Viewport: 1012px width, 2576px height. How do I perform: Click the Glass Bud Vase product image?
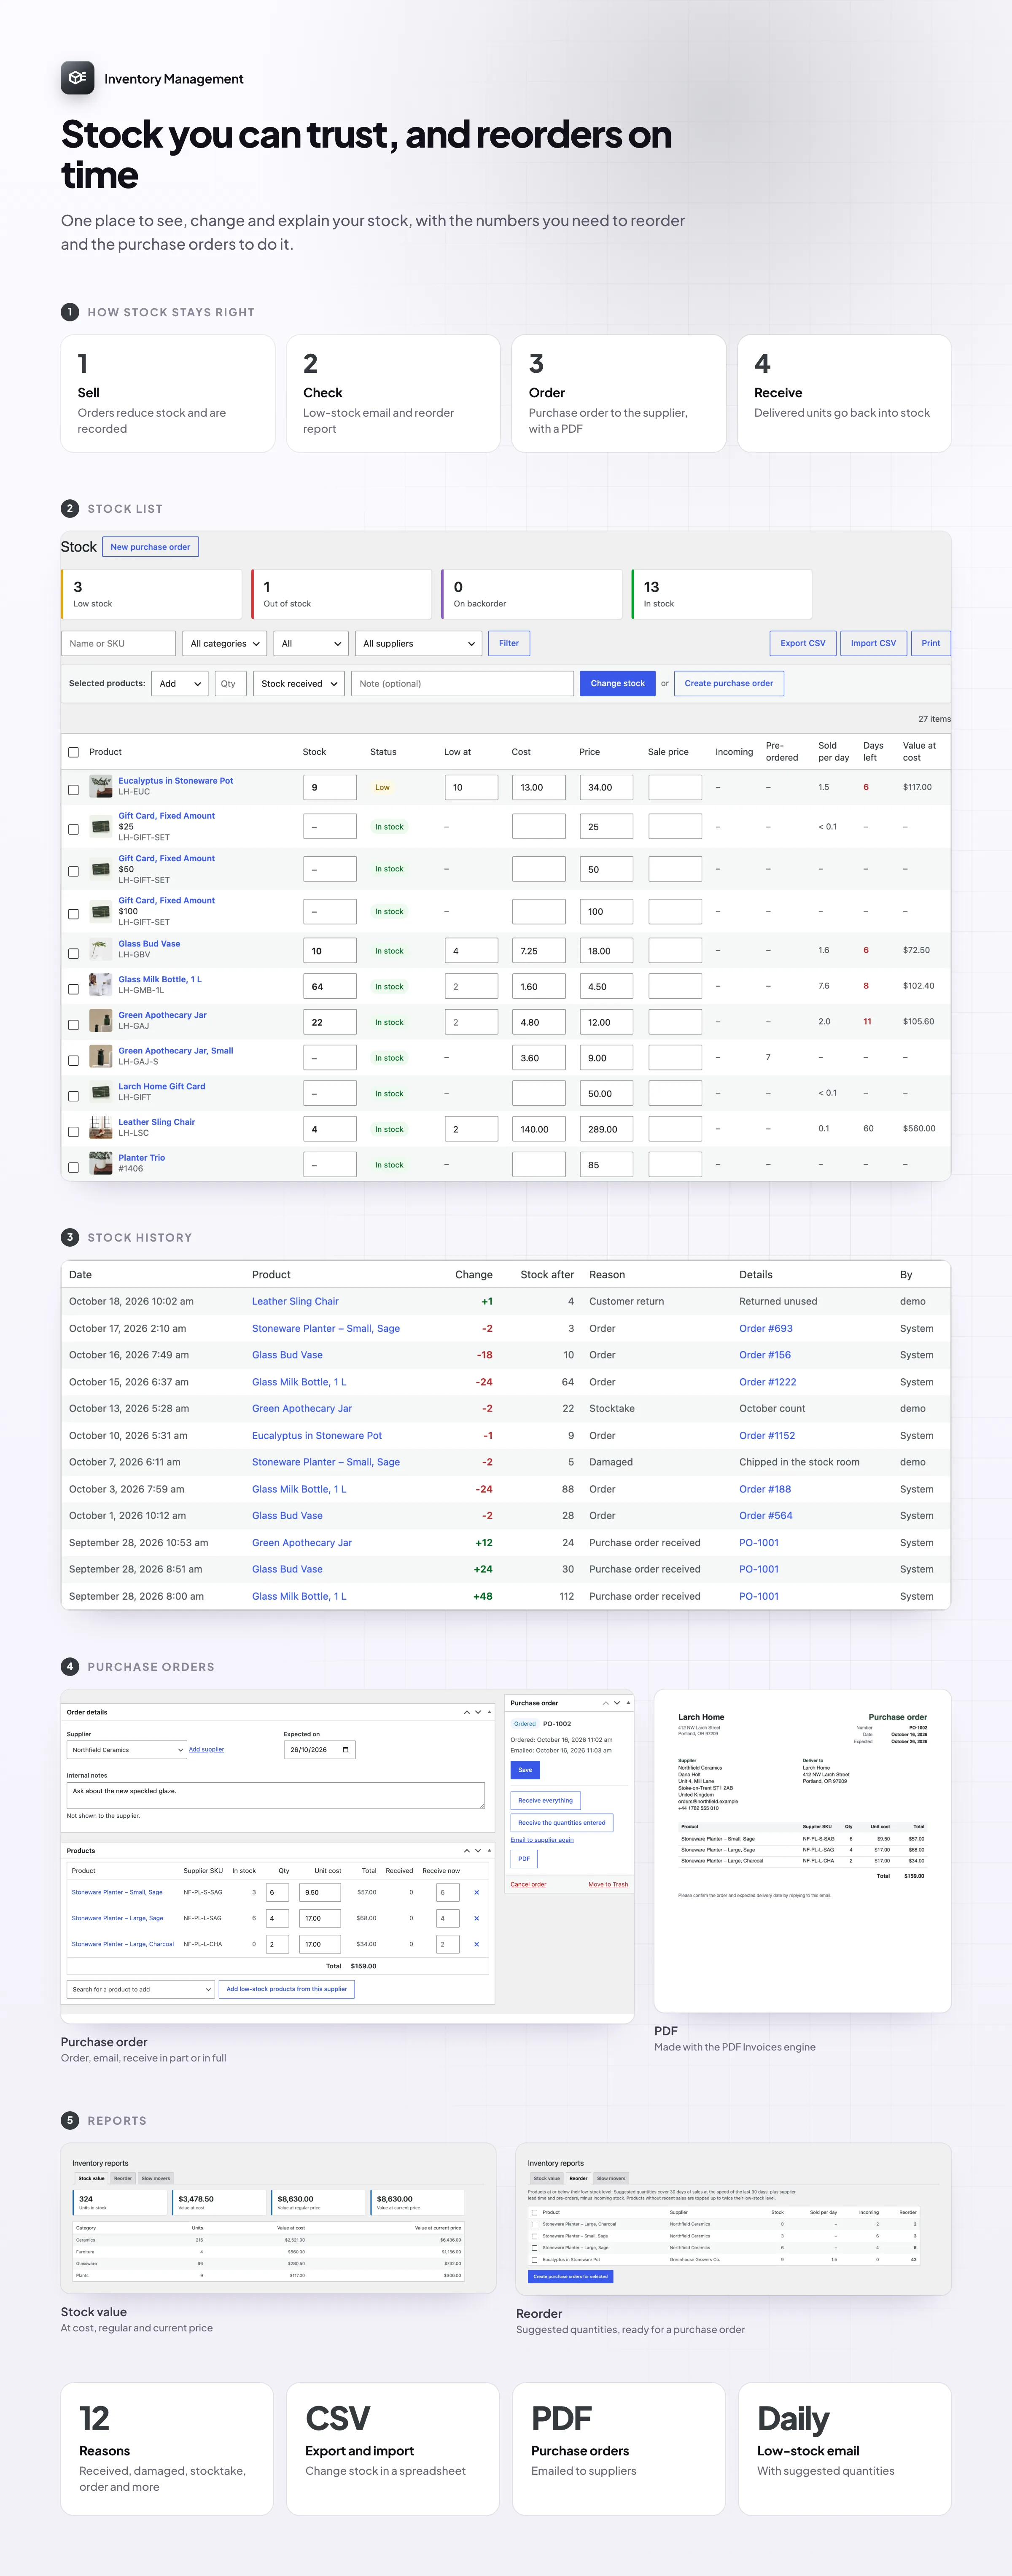click(101, 949)
